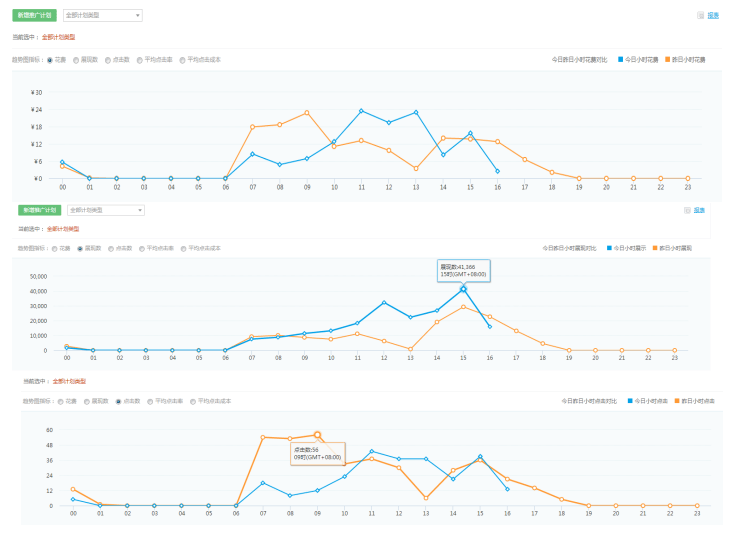Click the top 新增推广计划 green button

(34, 16)
